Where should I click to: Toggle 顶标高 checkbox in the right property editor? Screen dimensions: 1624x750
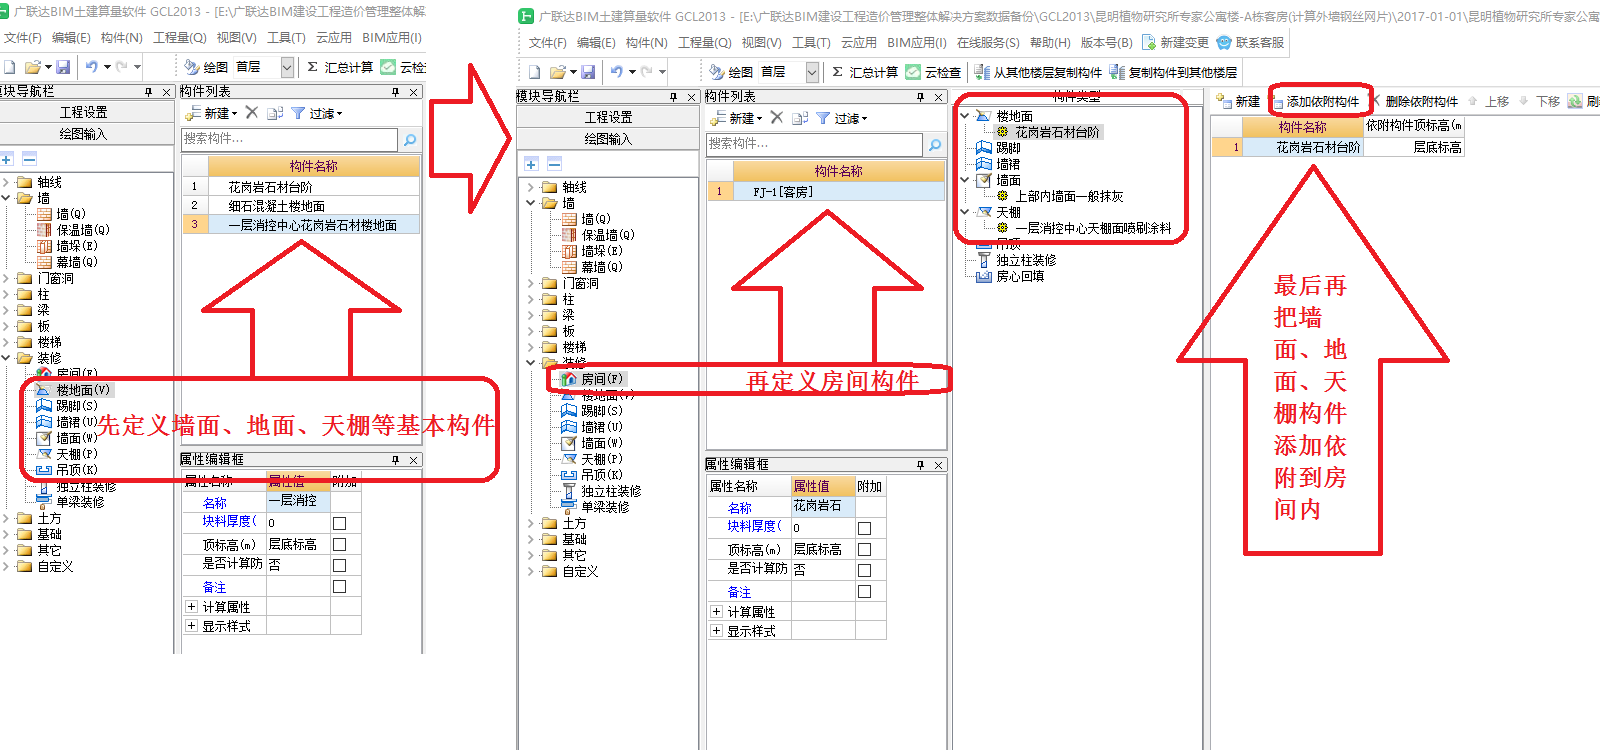864,549
